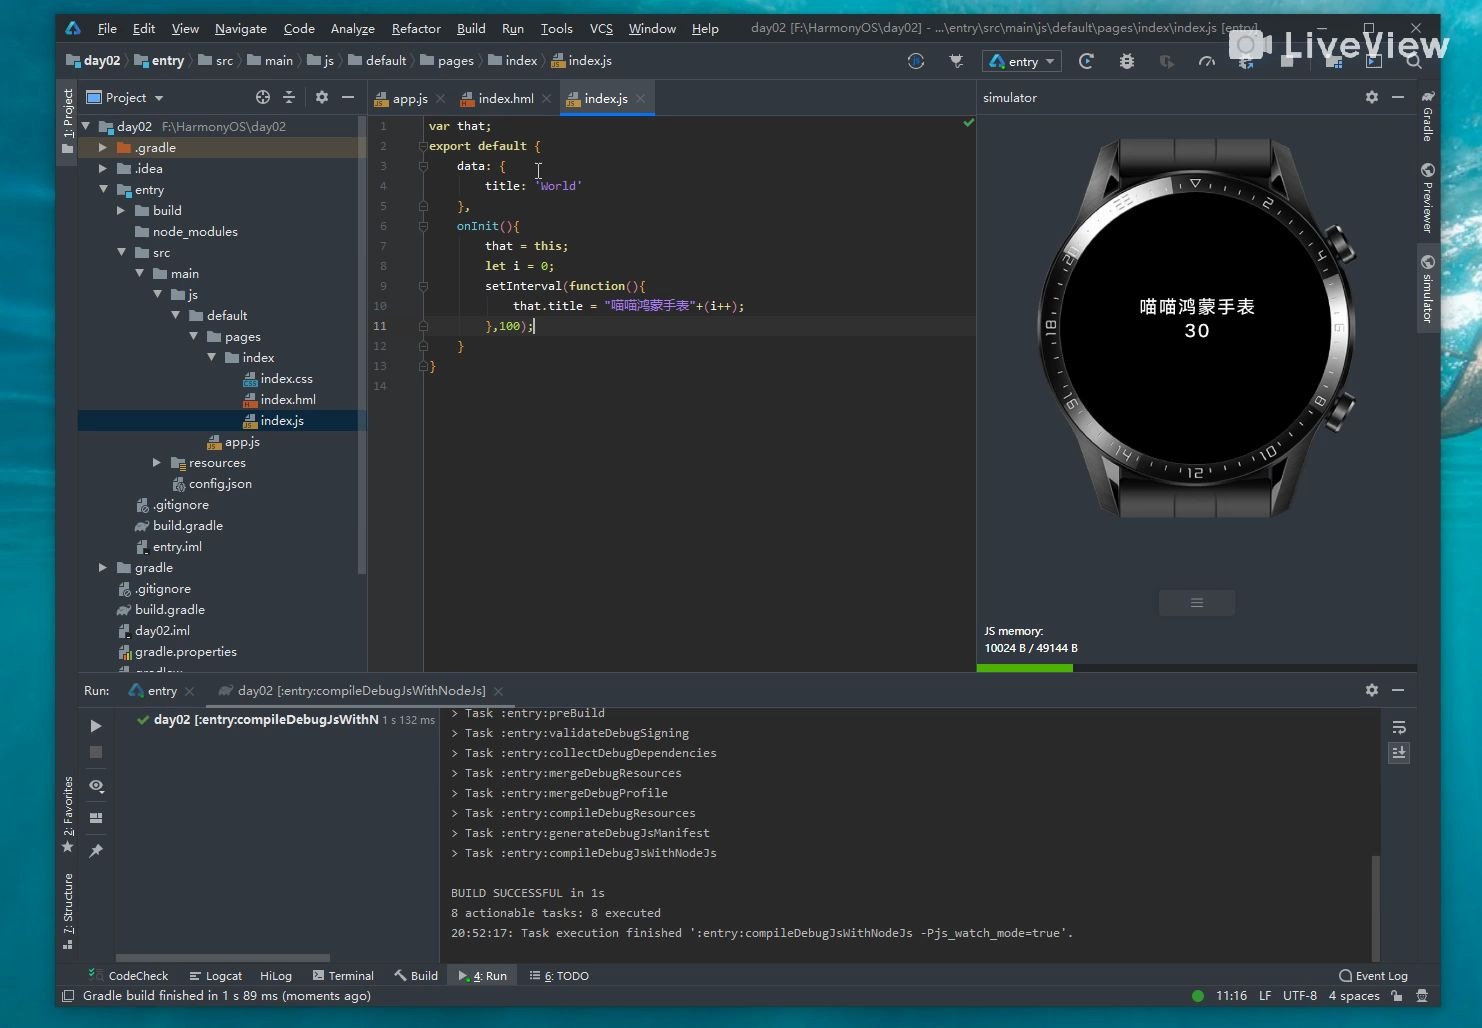Expand the .idea folder
1482x1028 pixels.
coord(103,168)
